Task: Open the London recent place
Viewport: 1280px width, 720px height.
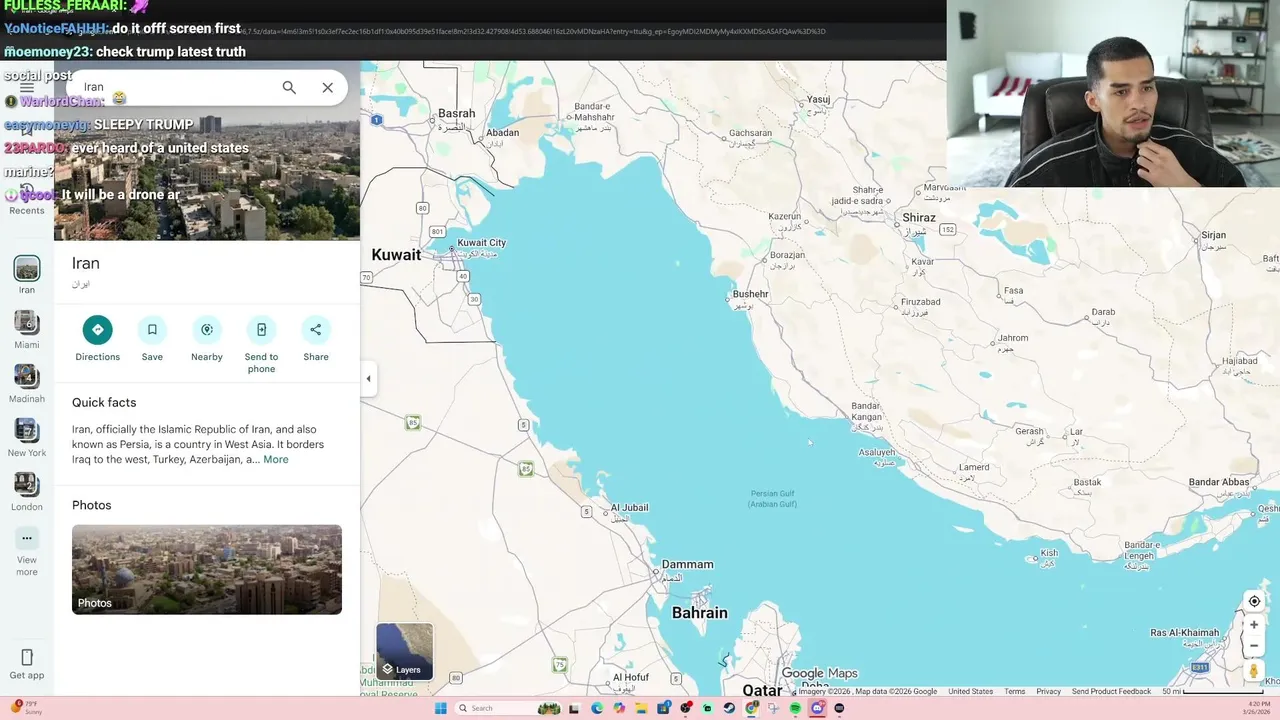Action: point(27,491)
